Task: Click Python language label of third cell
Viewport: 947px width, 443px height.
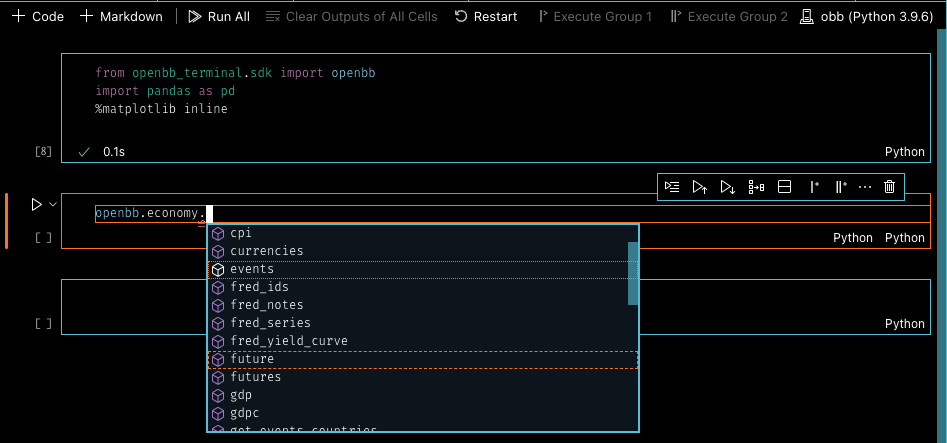Action: click(905, 324)
